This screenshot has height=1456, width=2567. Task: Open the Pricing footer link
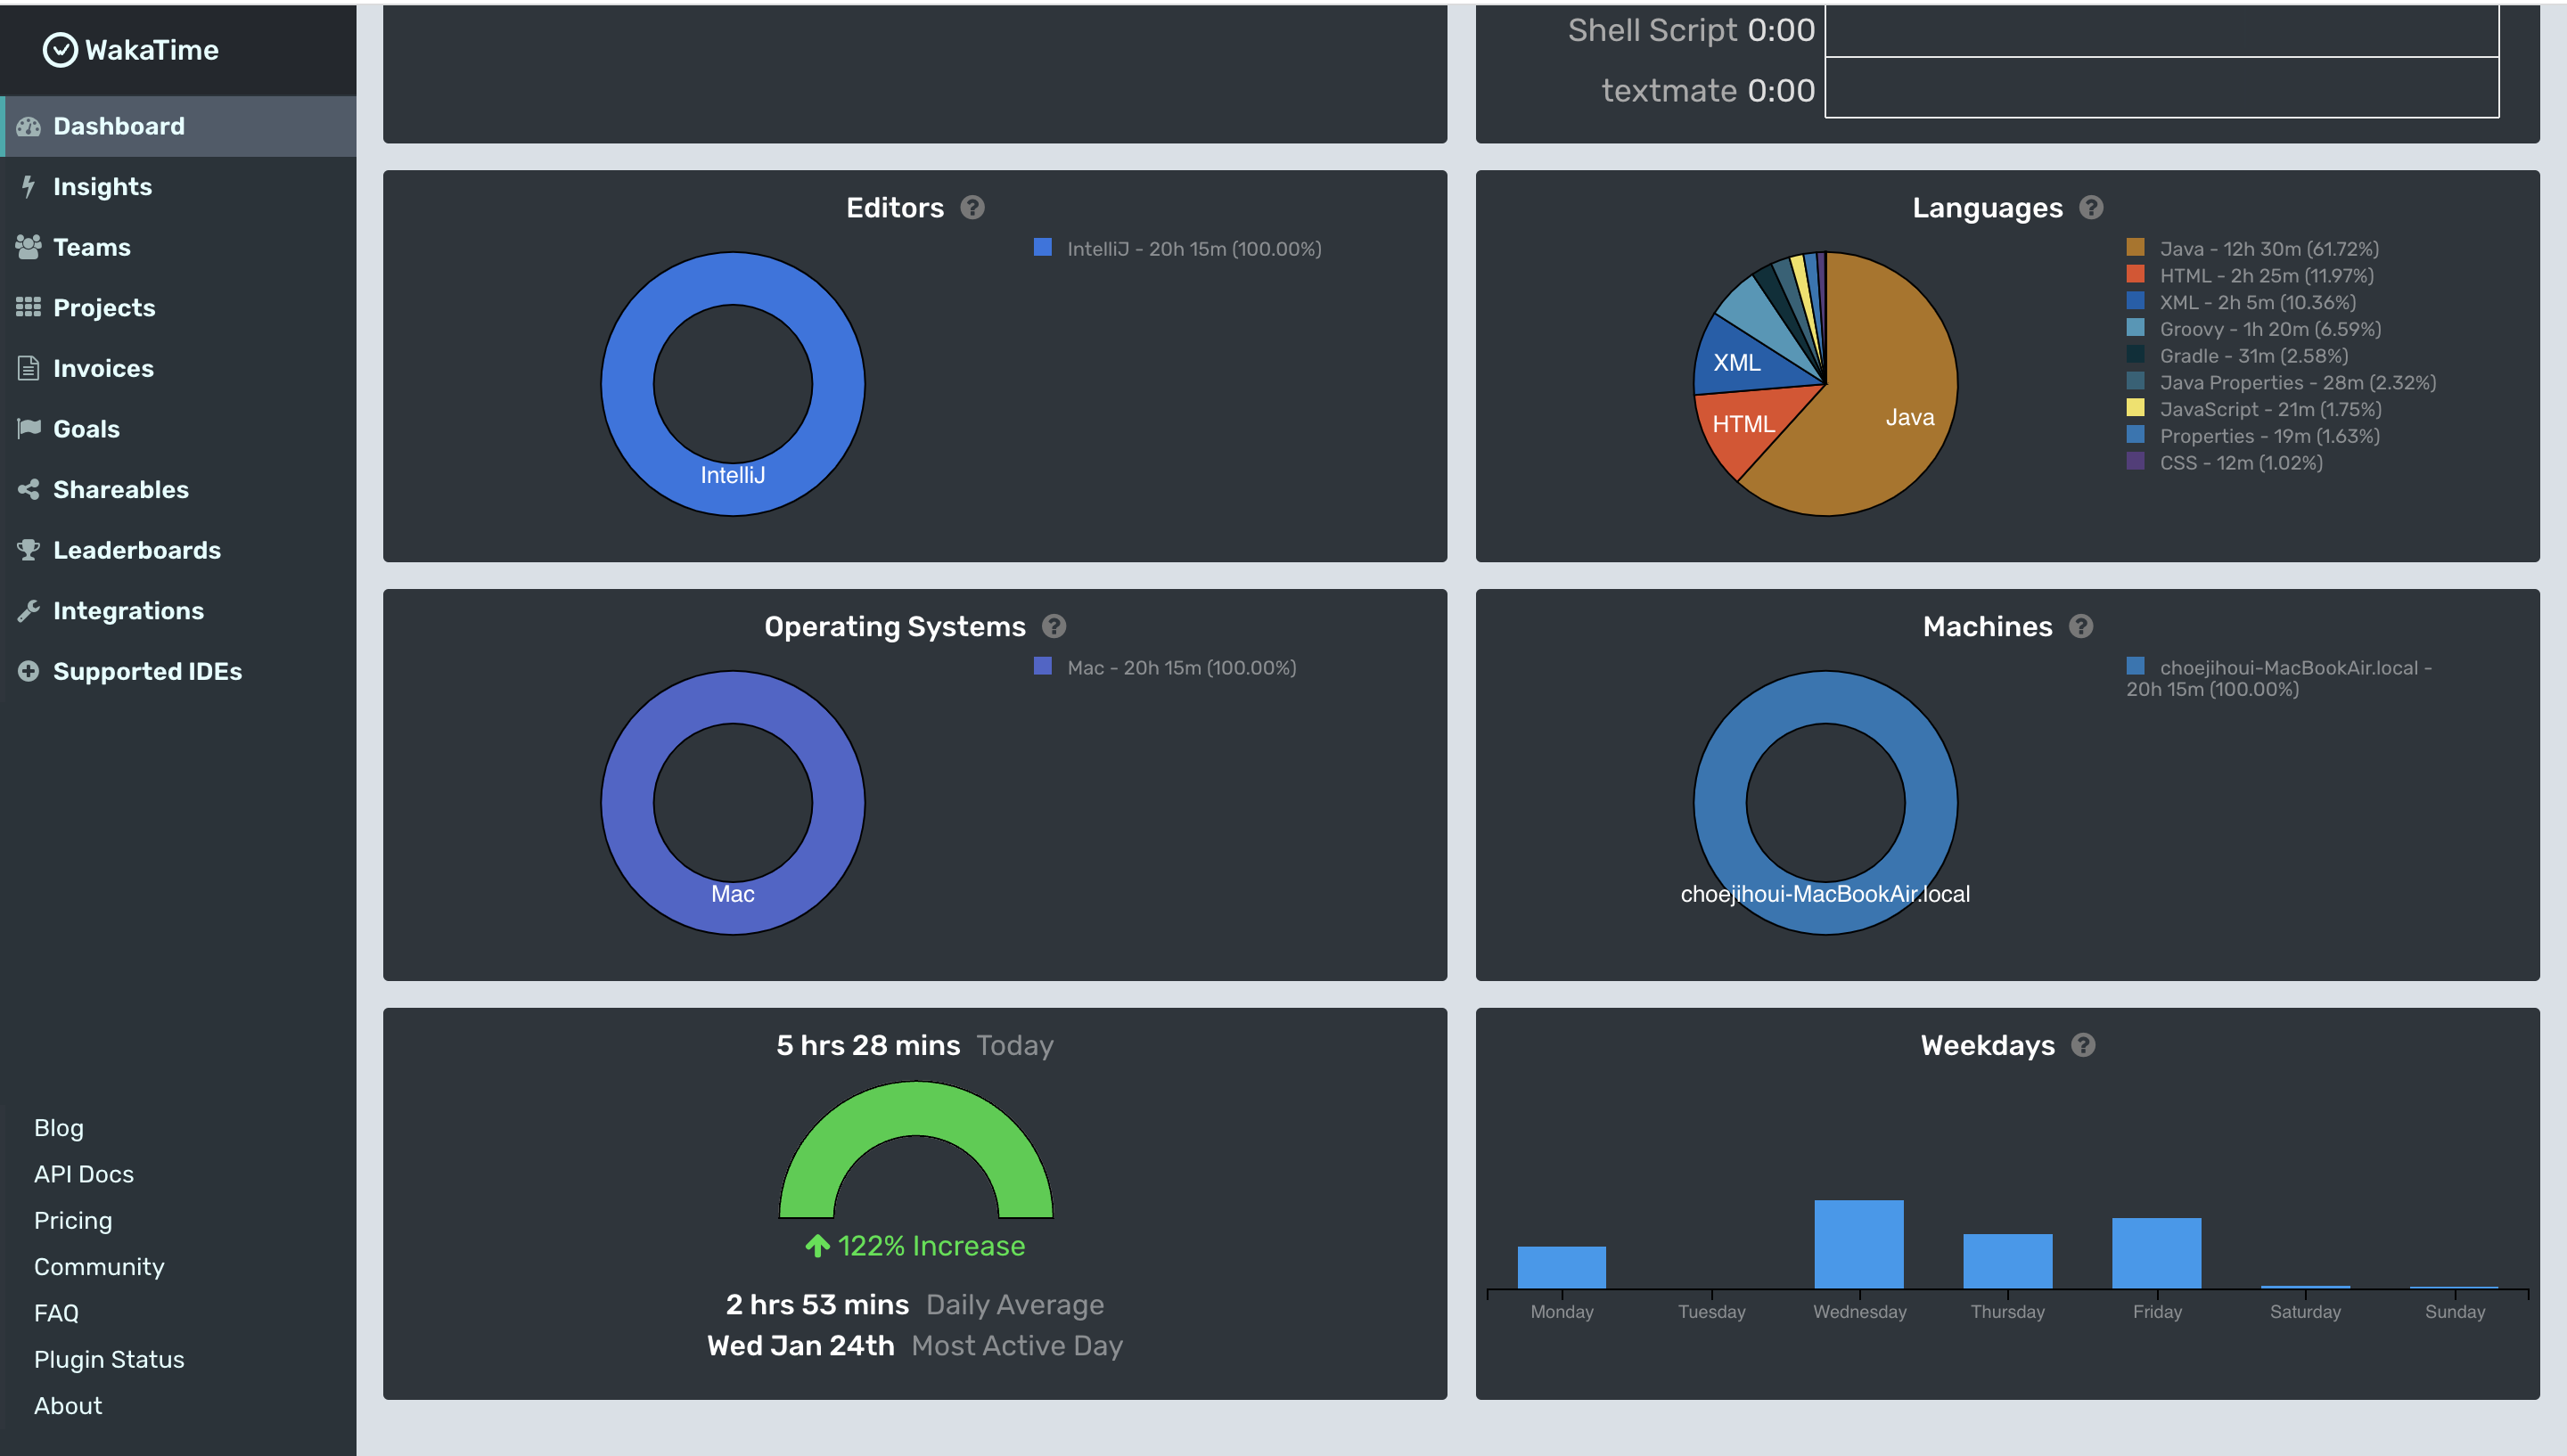click(x=73, y=1220)
